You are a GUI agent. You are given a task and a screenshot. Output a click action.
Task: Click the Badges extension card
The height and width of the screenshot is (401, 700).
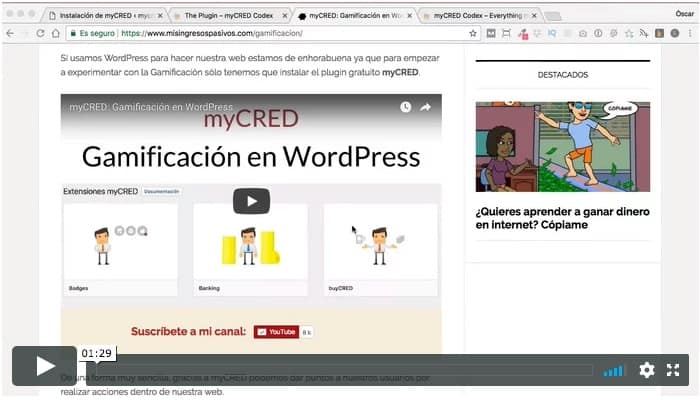(121, 250)
